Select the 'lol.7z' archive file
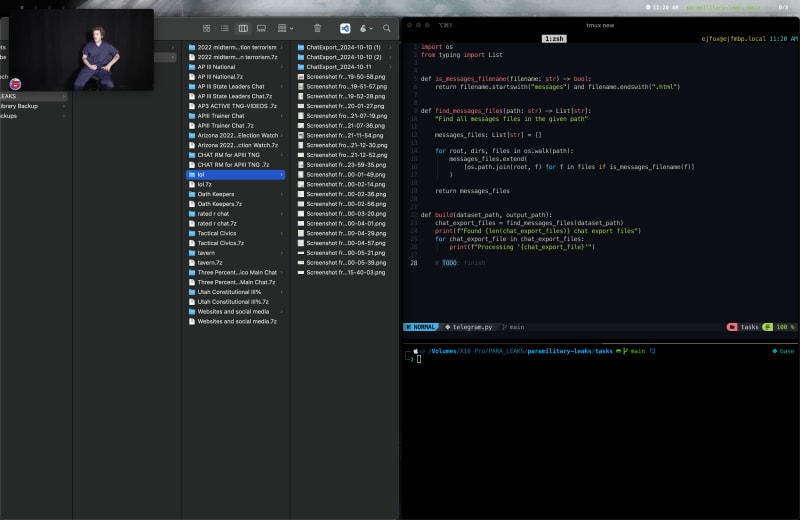Image resolution: width=800 pixels, height=520 pixels. pos(236,185)
